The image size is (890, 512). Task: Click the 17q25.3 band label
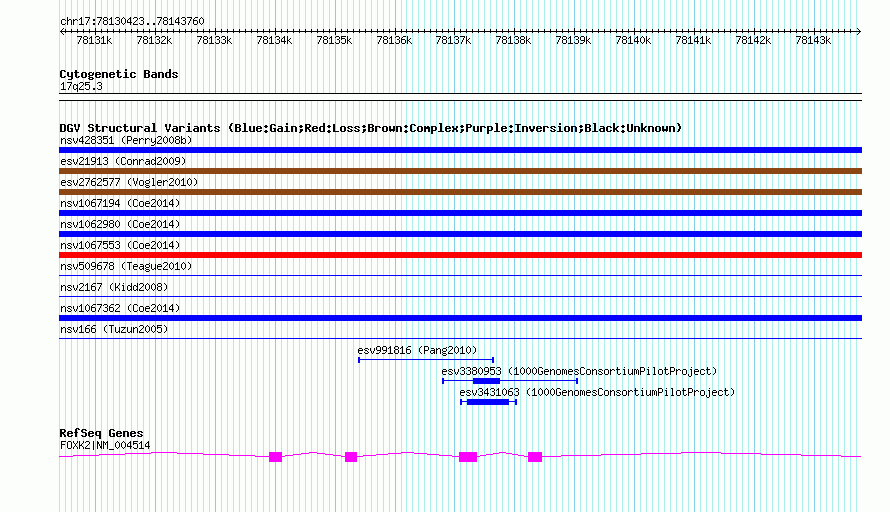(x=81, y=87)
